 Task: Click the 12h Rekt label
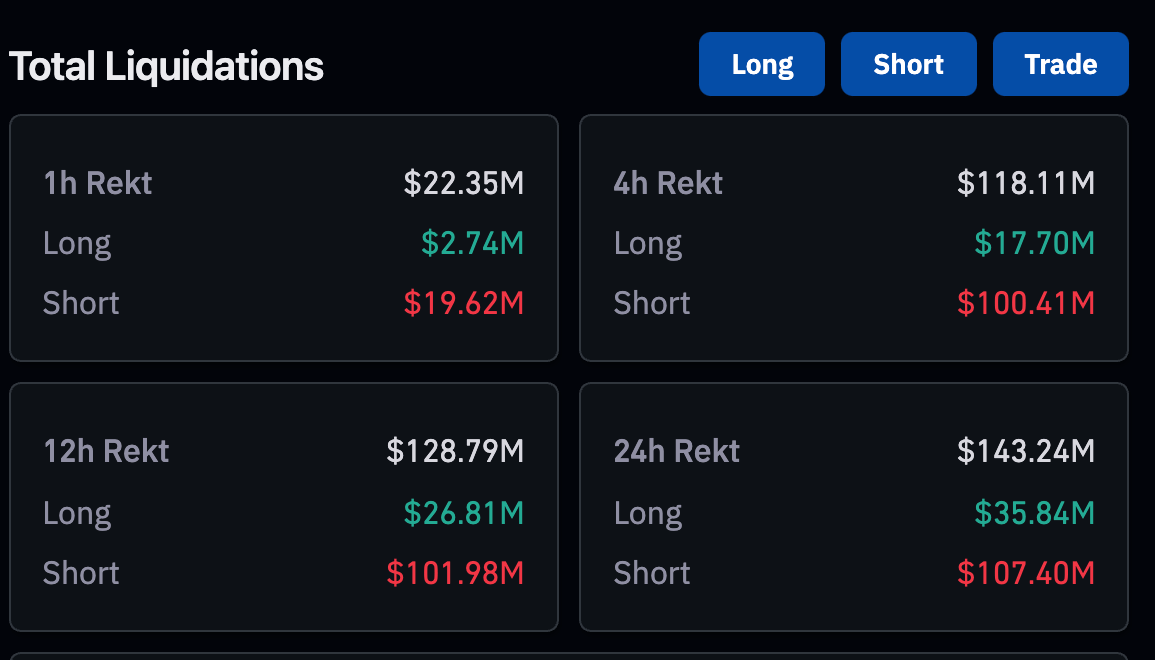tap(106, 451)
